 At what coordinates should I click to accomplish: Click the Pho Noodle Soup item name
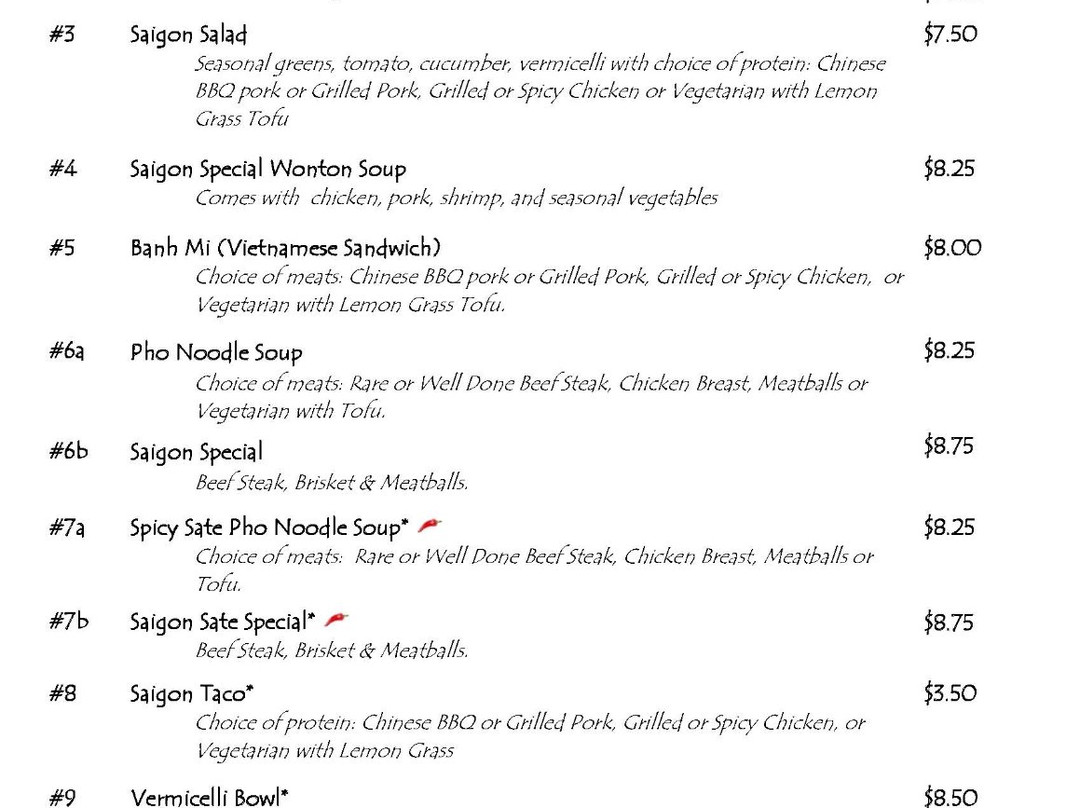pyautogui.click(x=216, y=353)
